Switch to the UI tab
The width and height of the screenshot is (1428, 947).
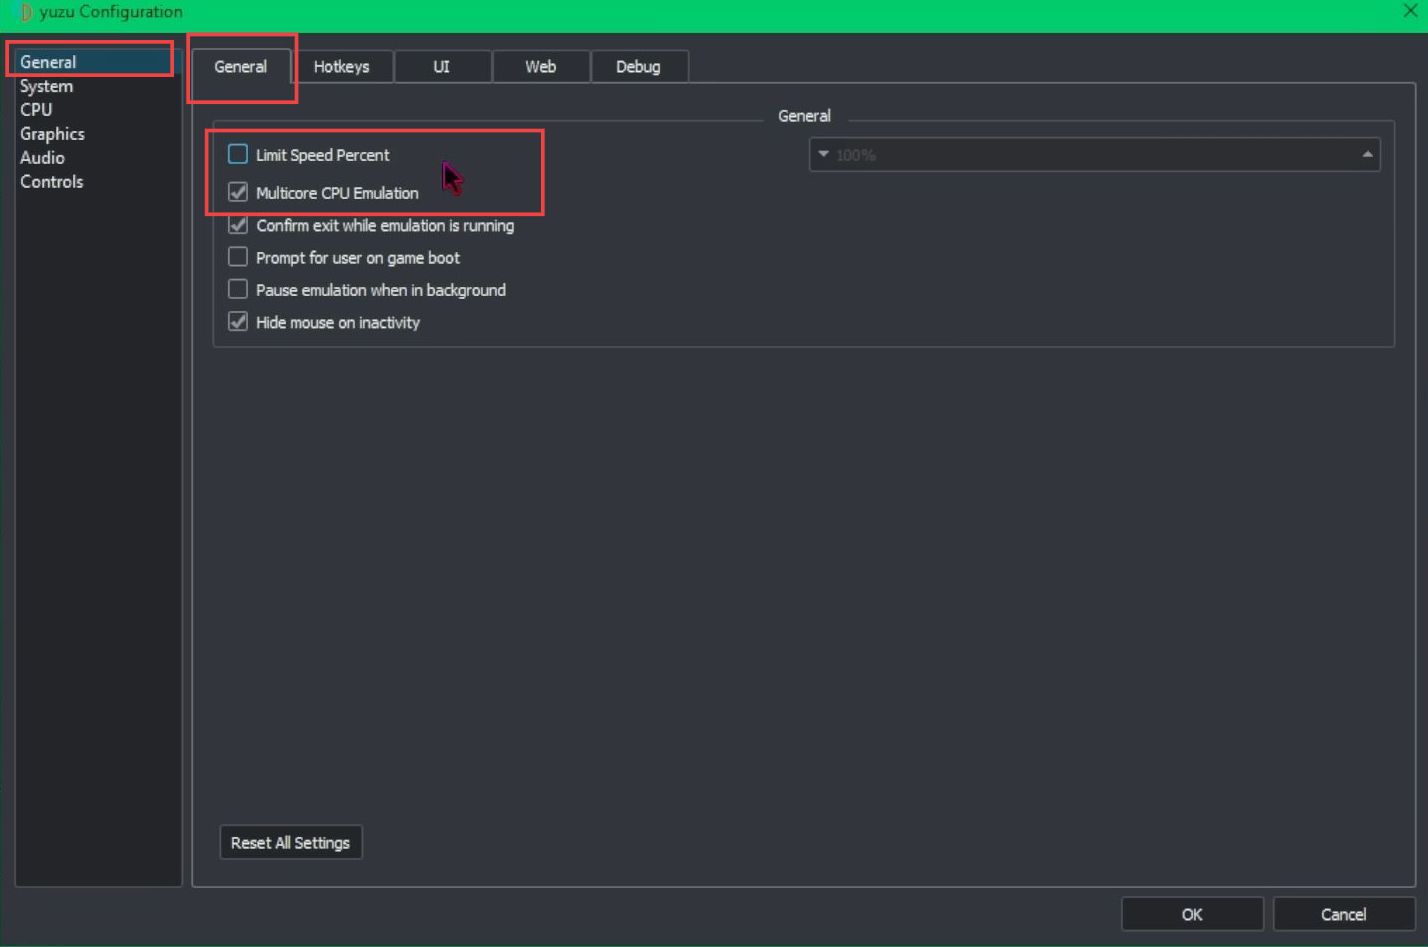pos(441,66)
